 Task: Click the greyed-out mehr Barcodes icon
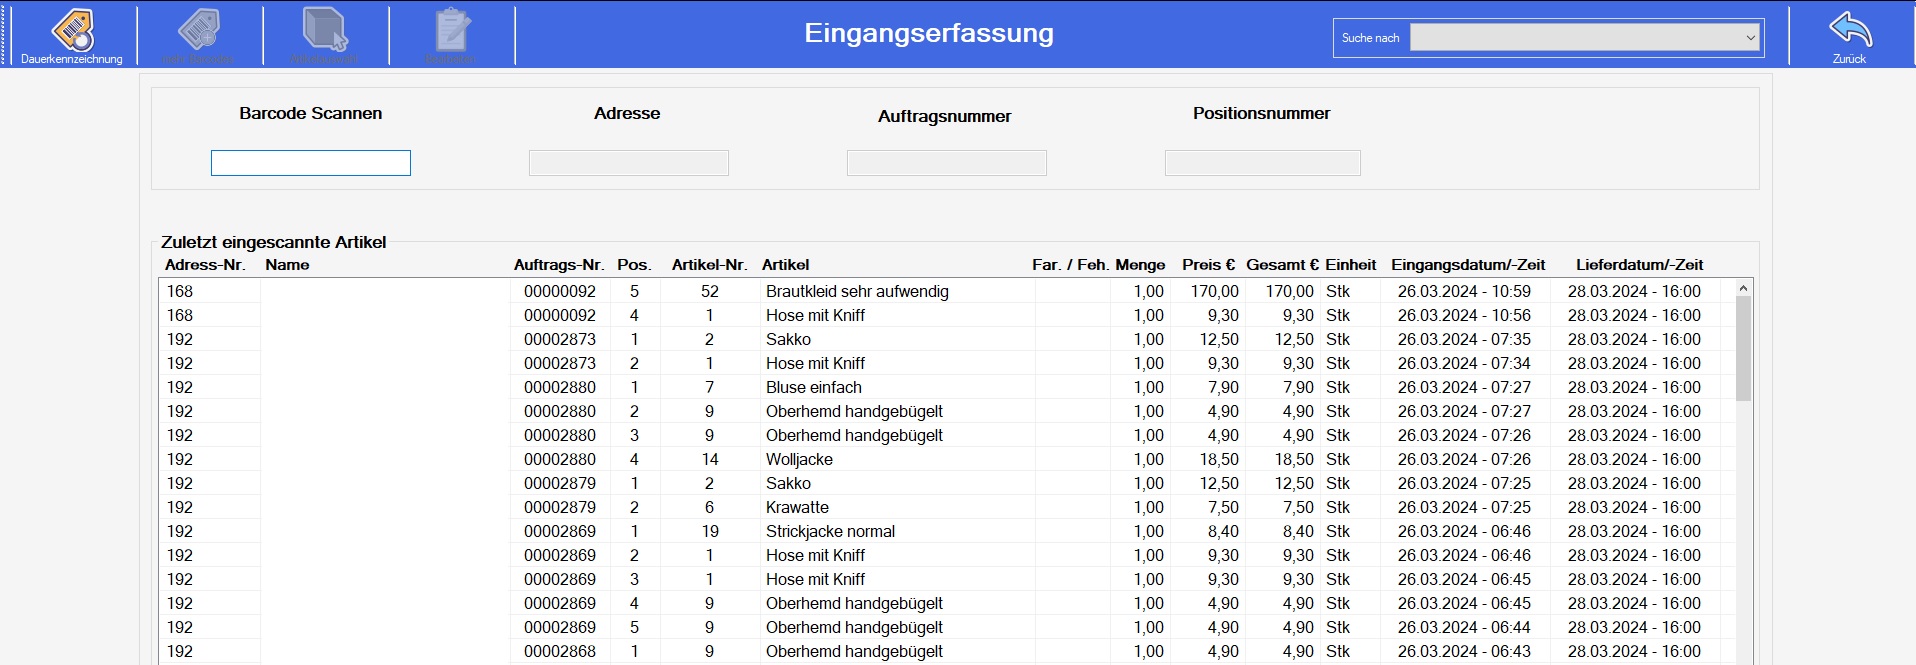click(199, 35)
